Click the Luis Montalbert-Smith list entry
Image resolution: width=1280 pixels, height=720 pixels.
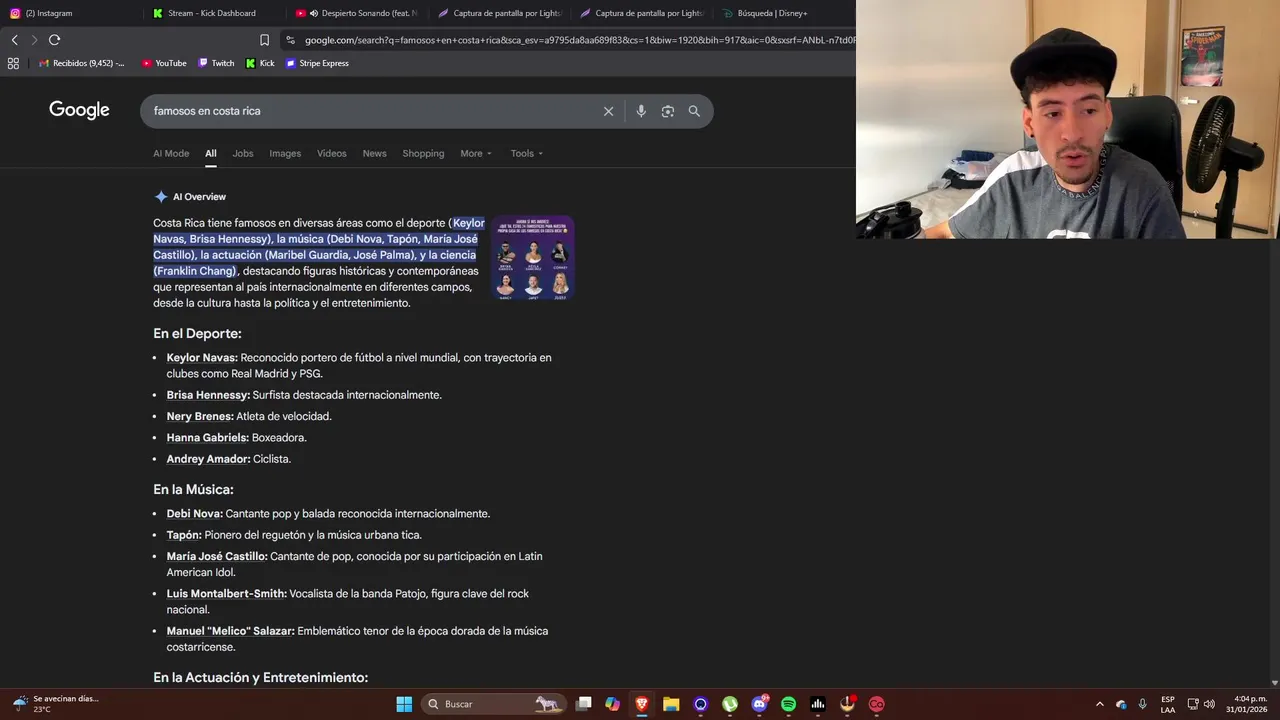227,594
